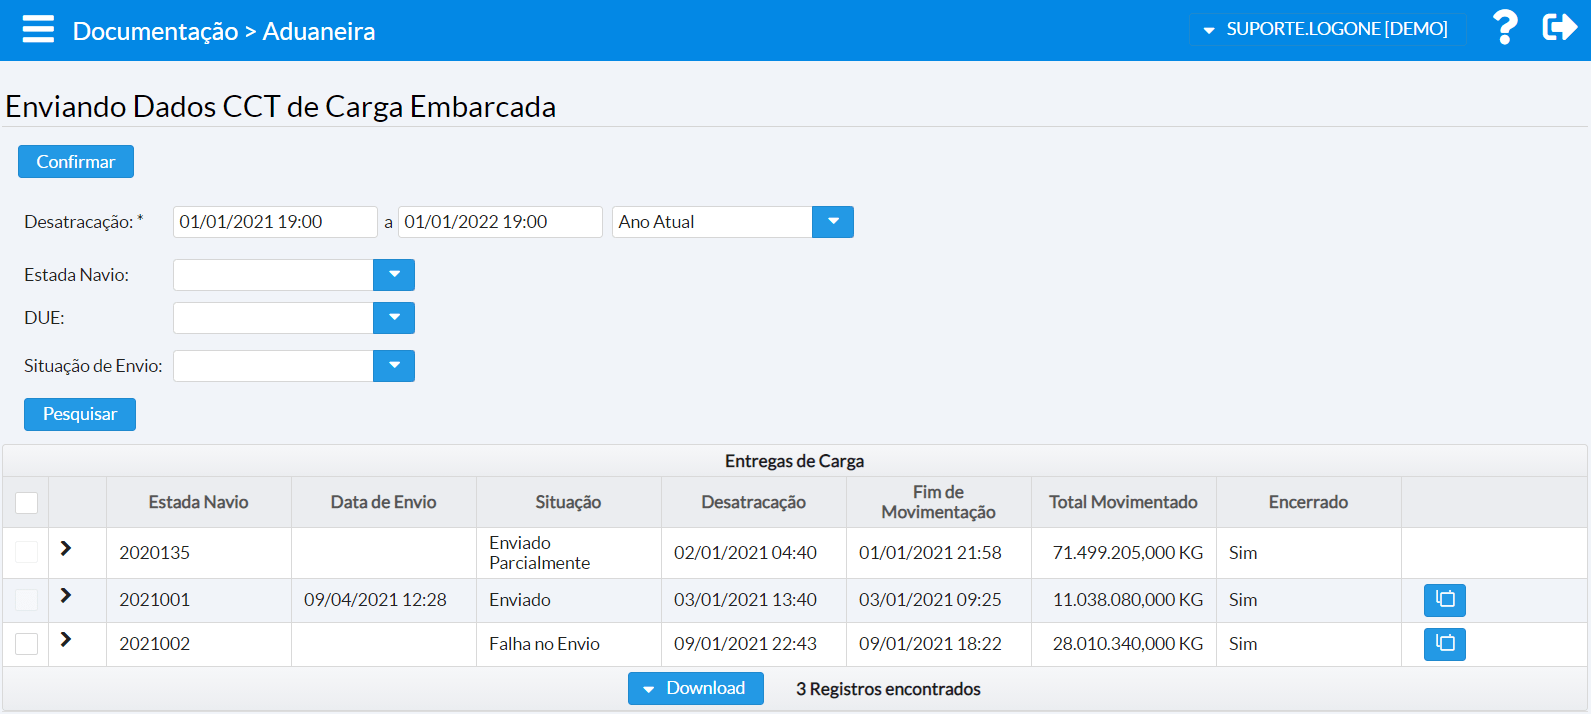Click the Confirmar button
The height and width of the screenshot is (714, 1591).
click(x=76, y=162)
